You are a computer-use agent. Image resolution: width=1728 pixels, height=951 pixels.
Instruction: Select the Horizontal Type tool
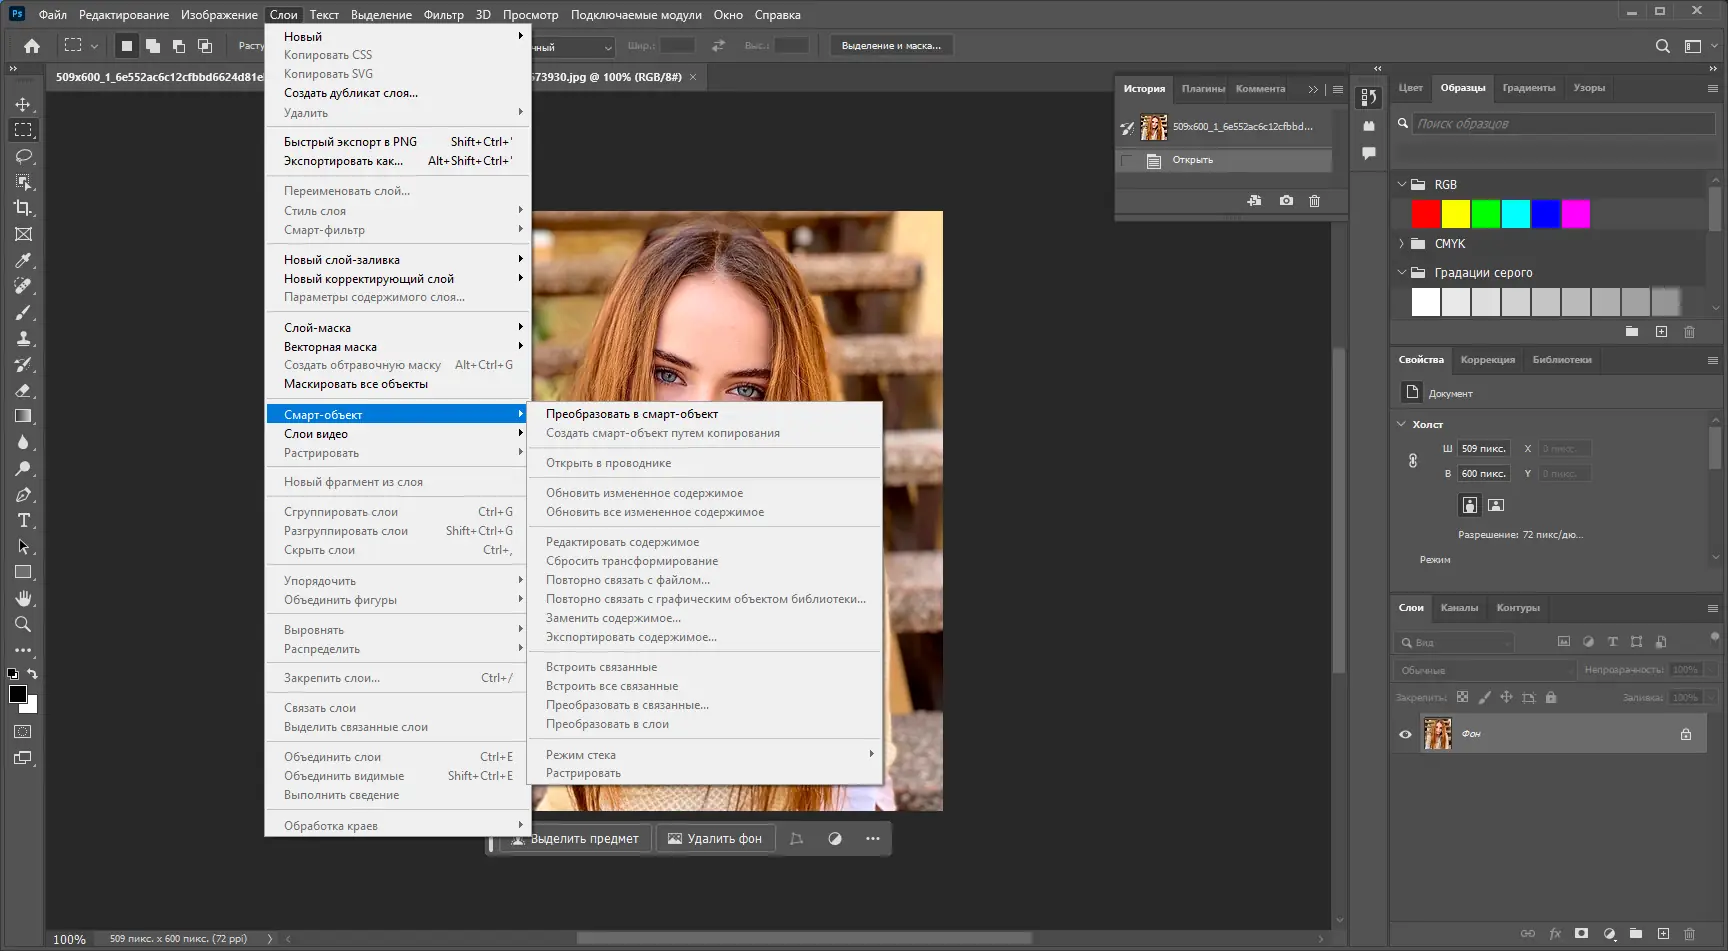point(23,520)
